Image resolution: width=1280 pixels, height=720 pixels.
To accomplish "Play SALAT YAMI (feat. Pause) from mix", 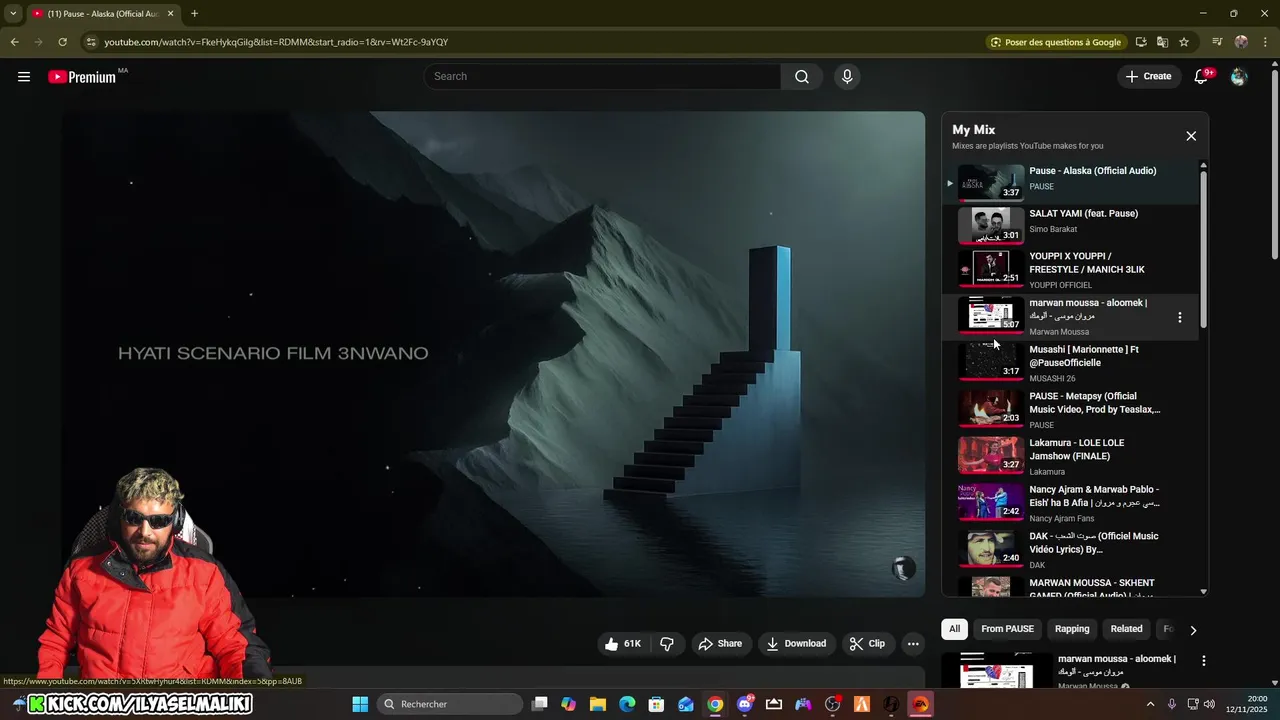I will (1070, 225).
